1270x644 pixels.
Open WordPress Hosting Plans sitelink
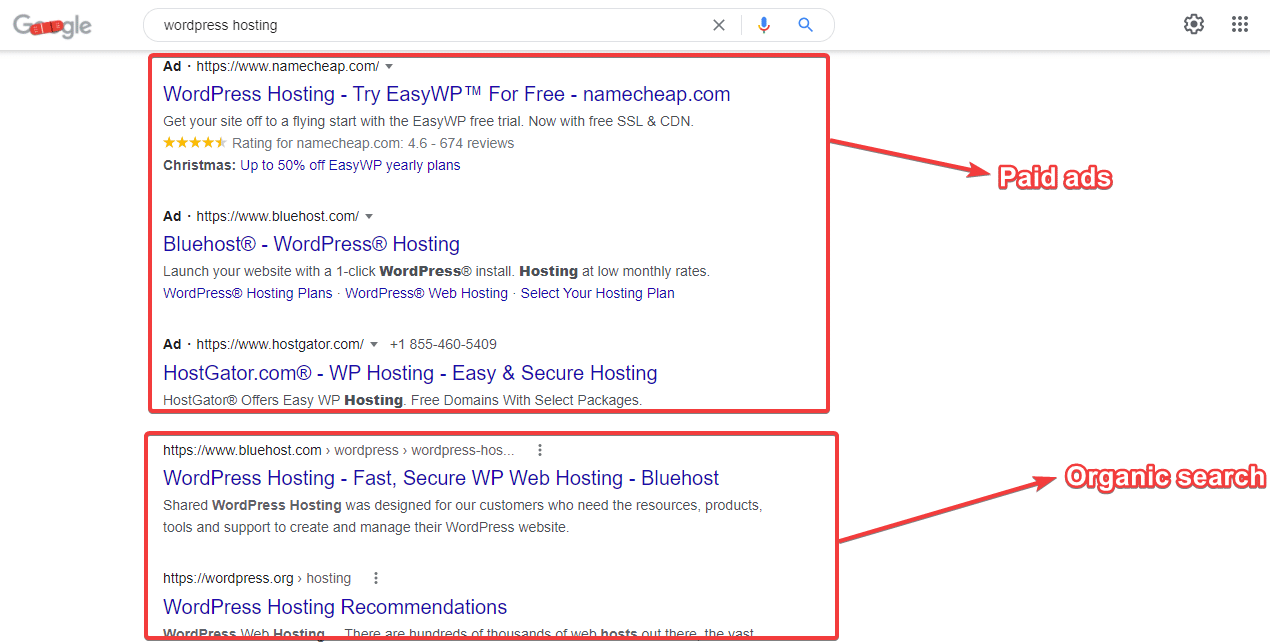[x=247, y=293]
